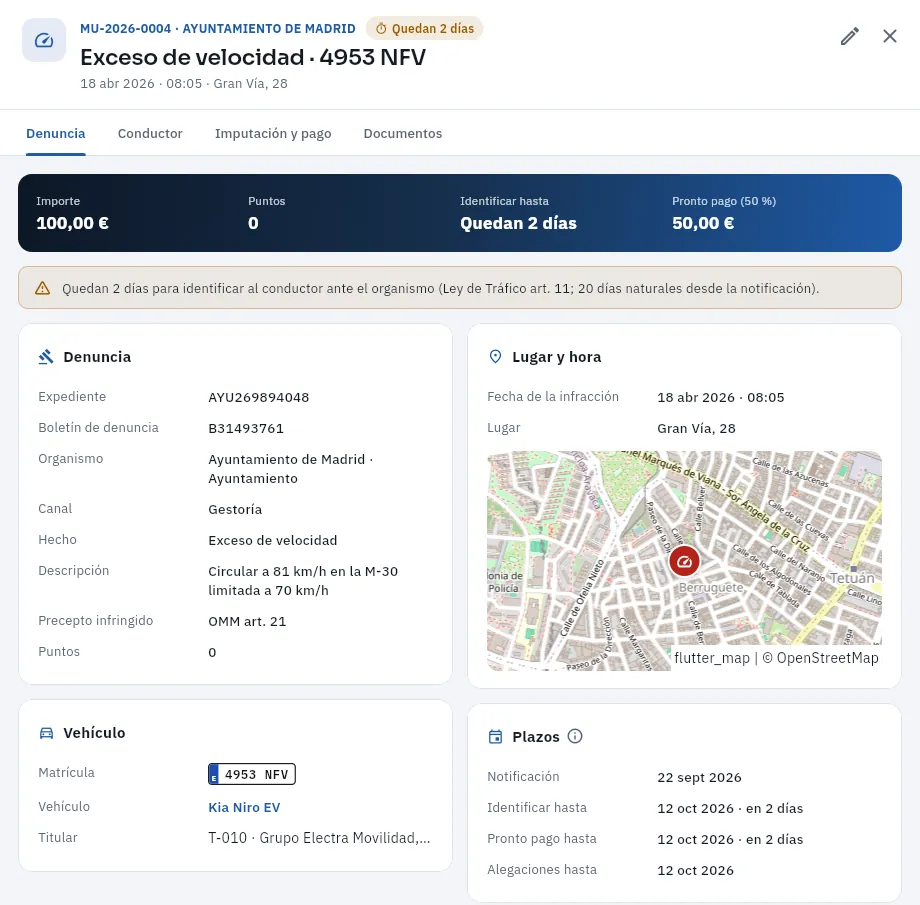Click the Identificar hasta banner value Quedan 2 días

pyautogui.click(x=518, y=224)
